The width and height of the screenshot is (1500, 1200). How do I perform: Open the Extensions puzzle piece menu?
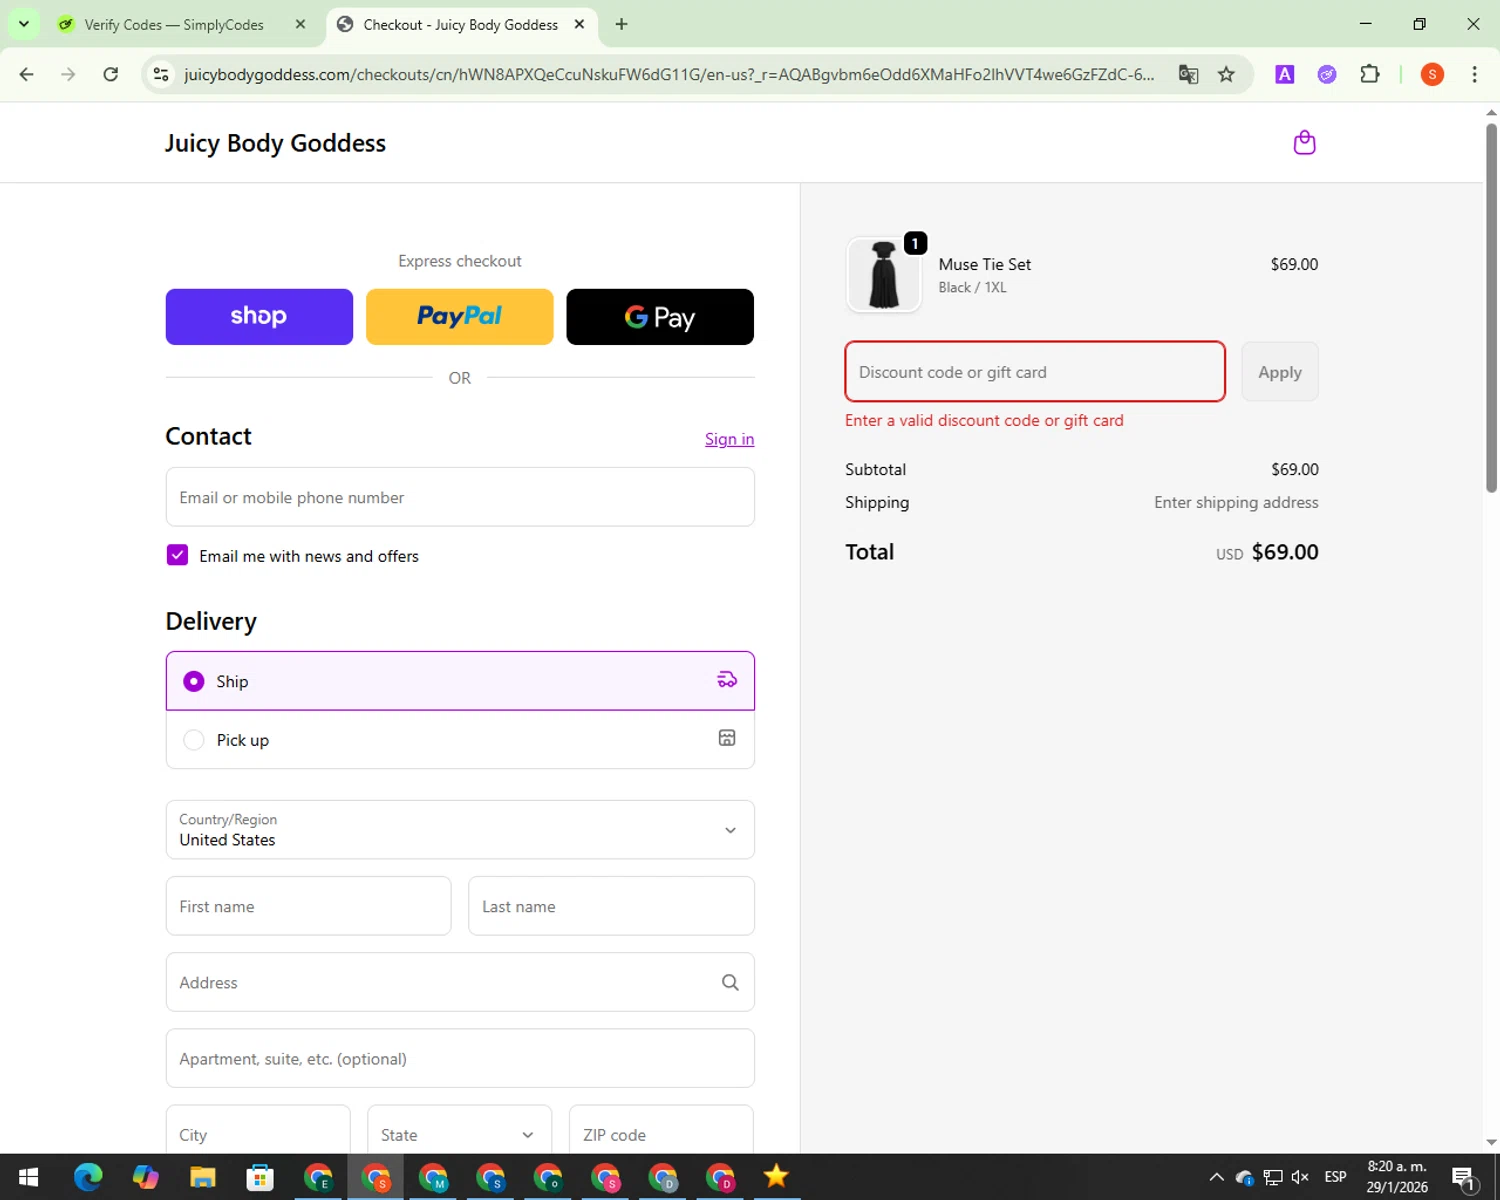(x=1370, y=74)
